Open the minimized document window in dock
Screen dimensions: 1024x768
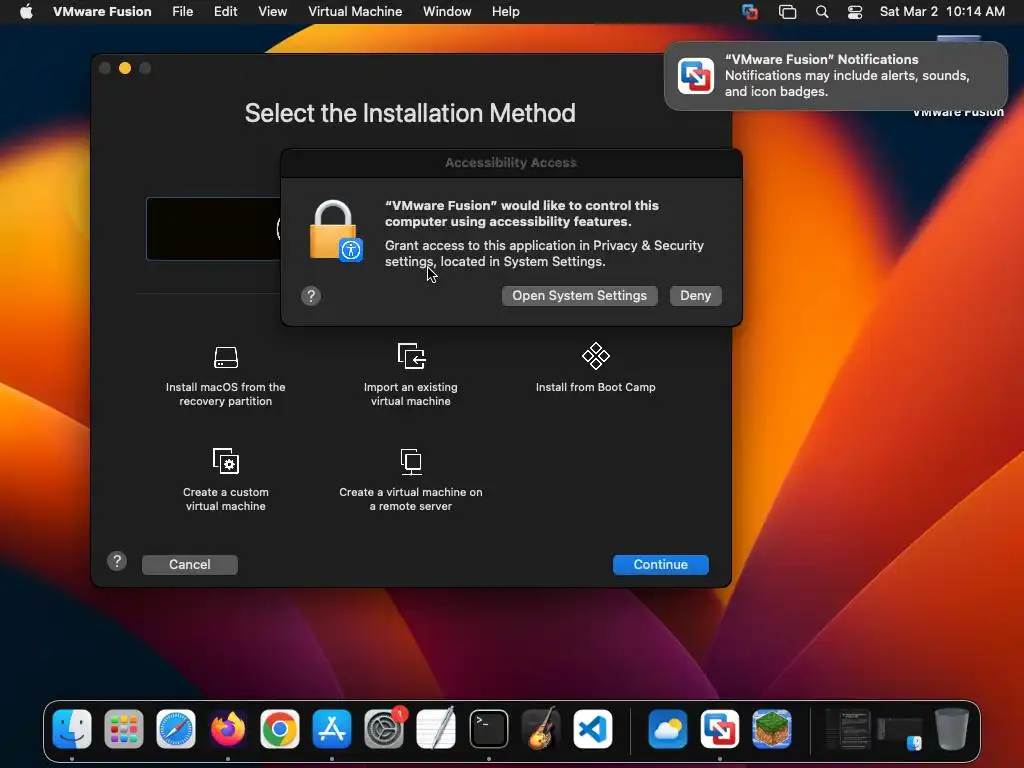pyautogui.click(x=848, y=729)
